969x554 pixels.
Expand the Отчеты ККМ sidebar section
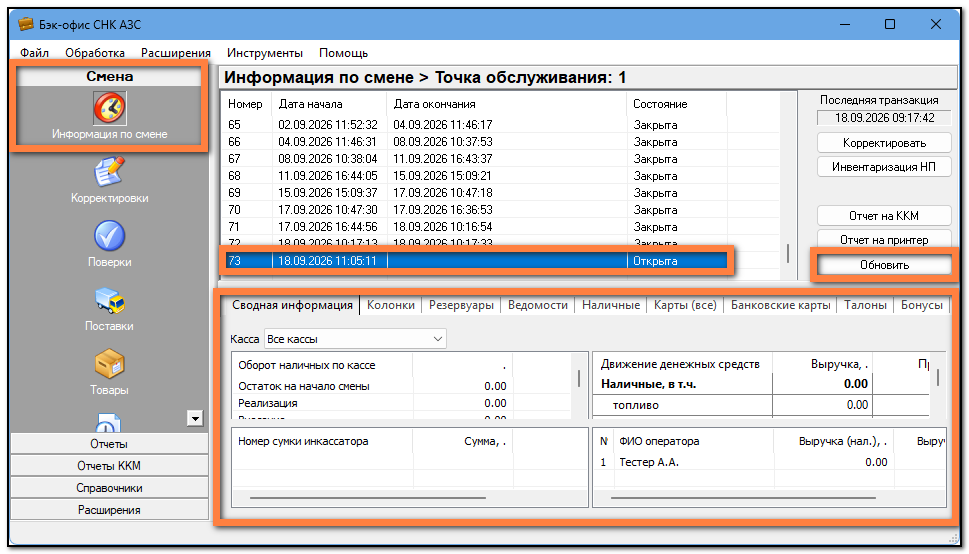click(x=109, y=466)
